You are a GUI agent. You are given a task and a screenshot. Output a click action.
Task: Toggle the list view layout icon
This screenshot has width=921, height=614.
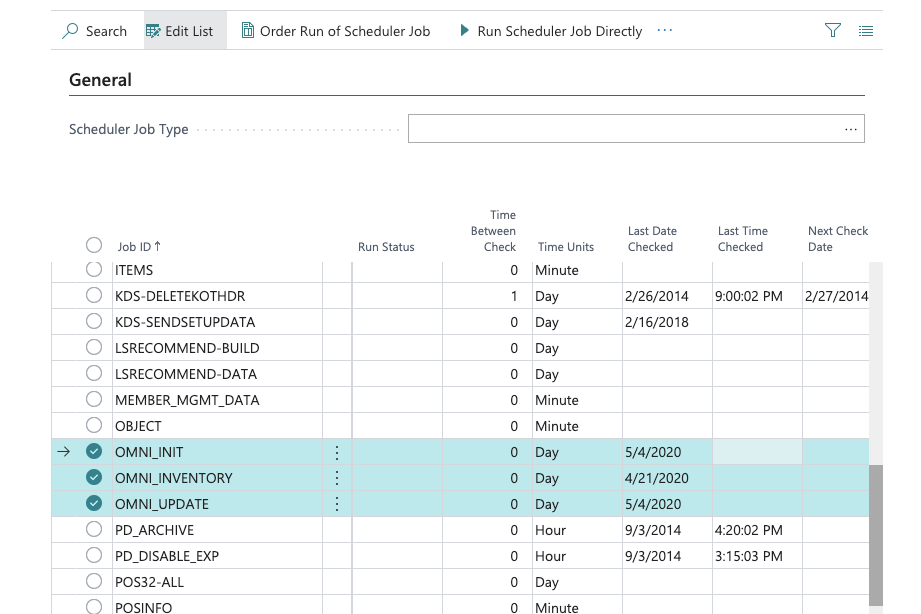[x=866, y=31]
